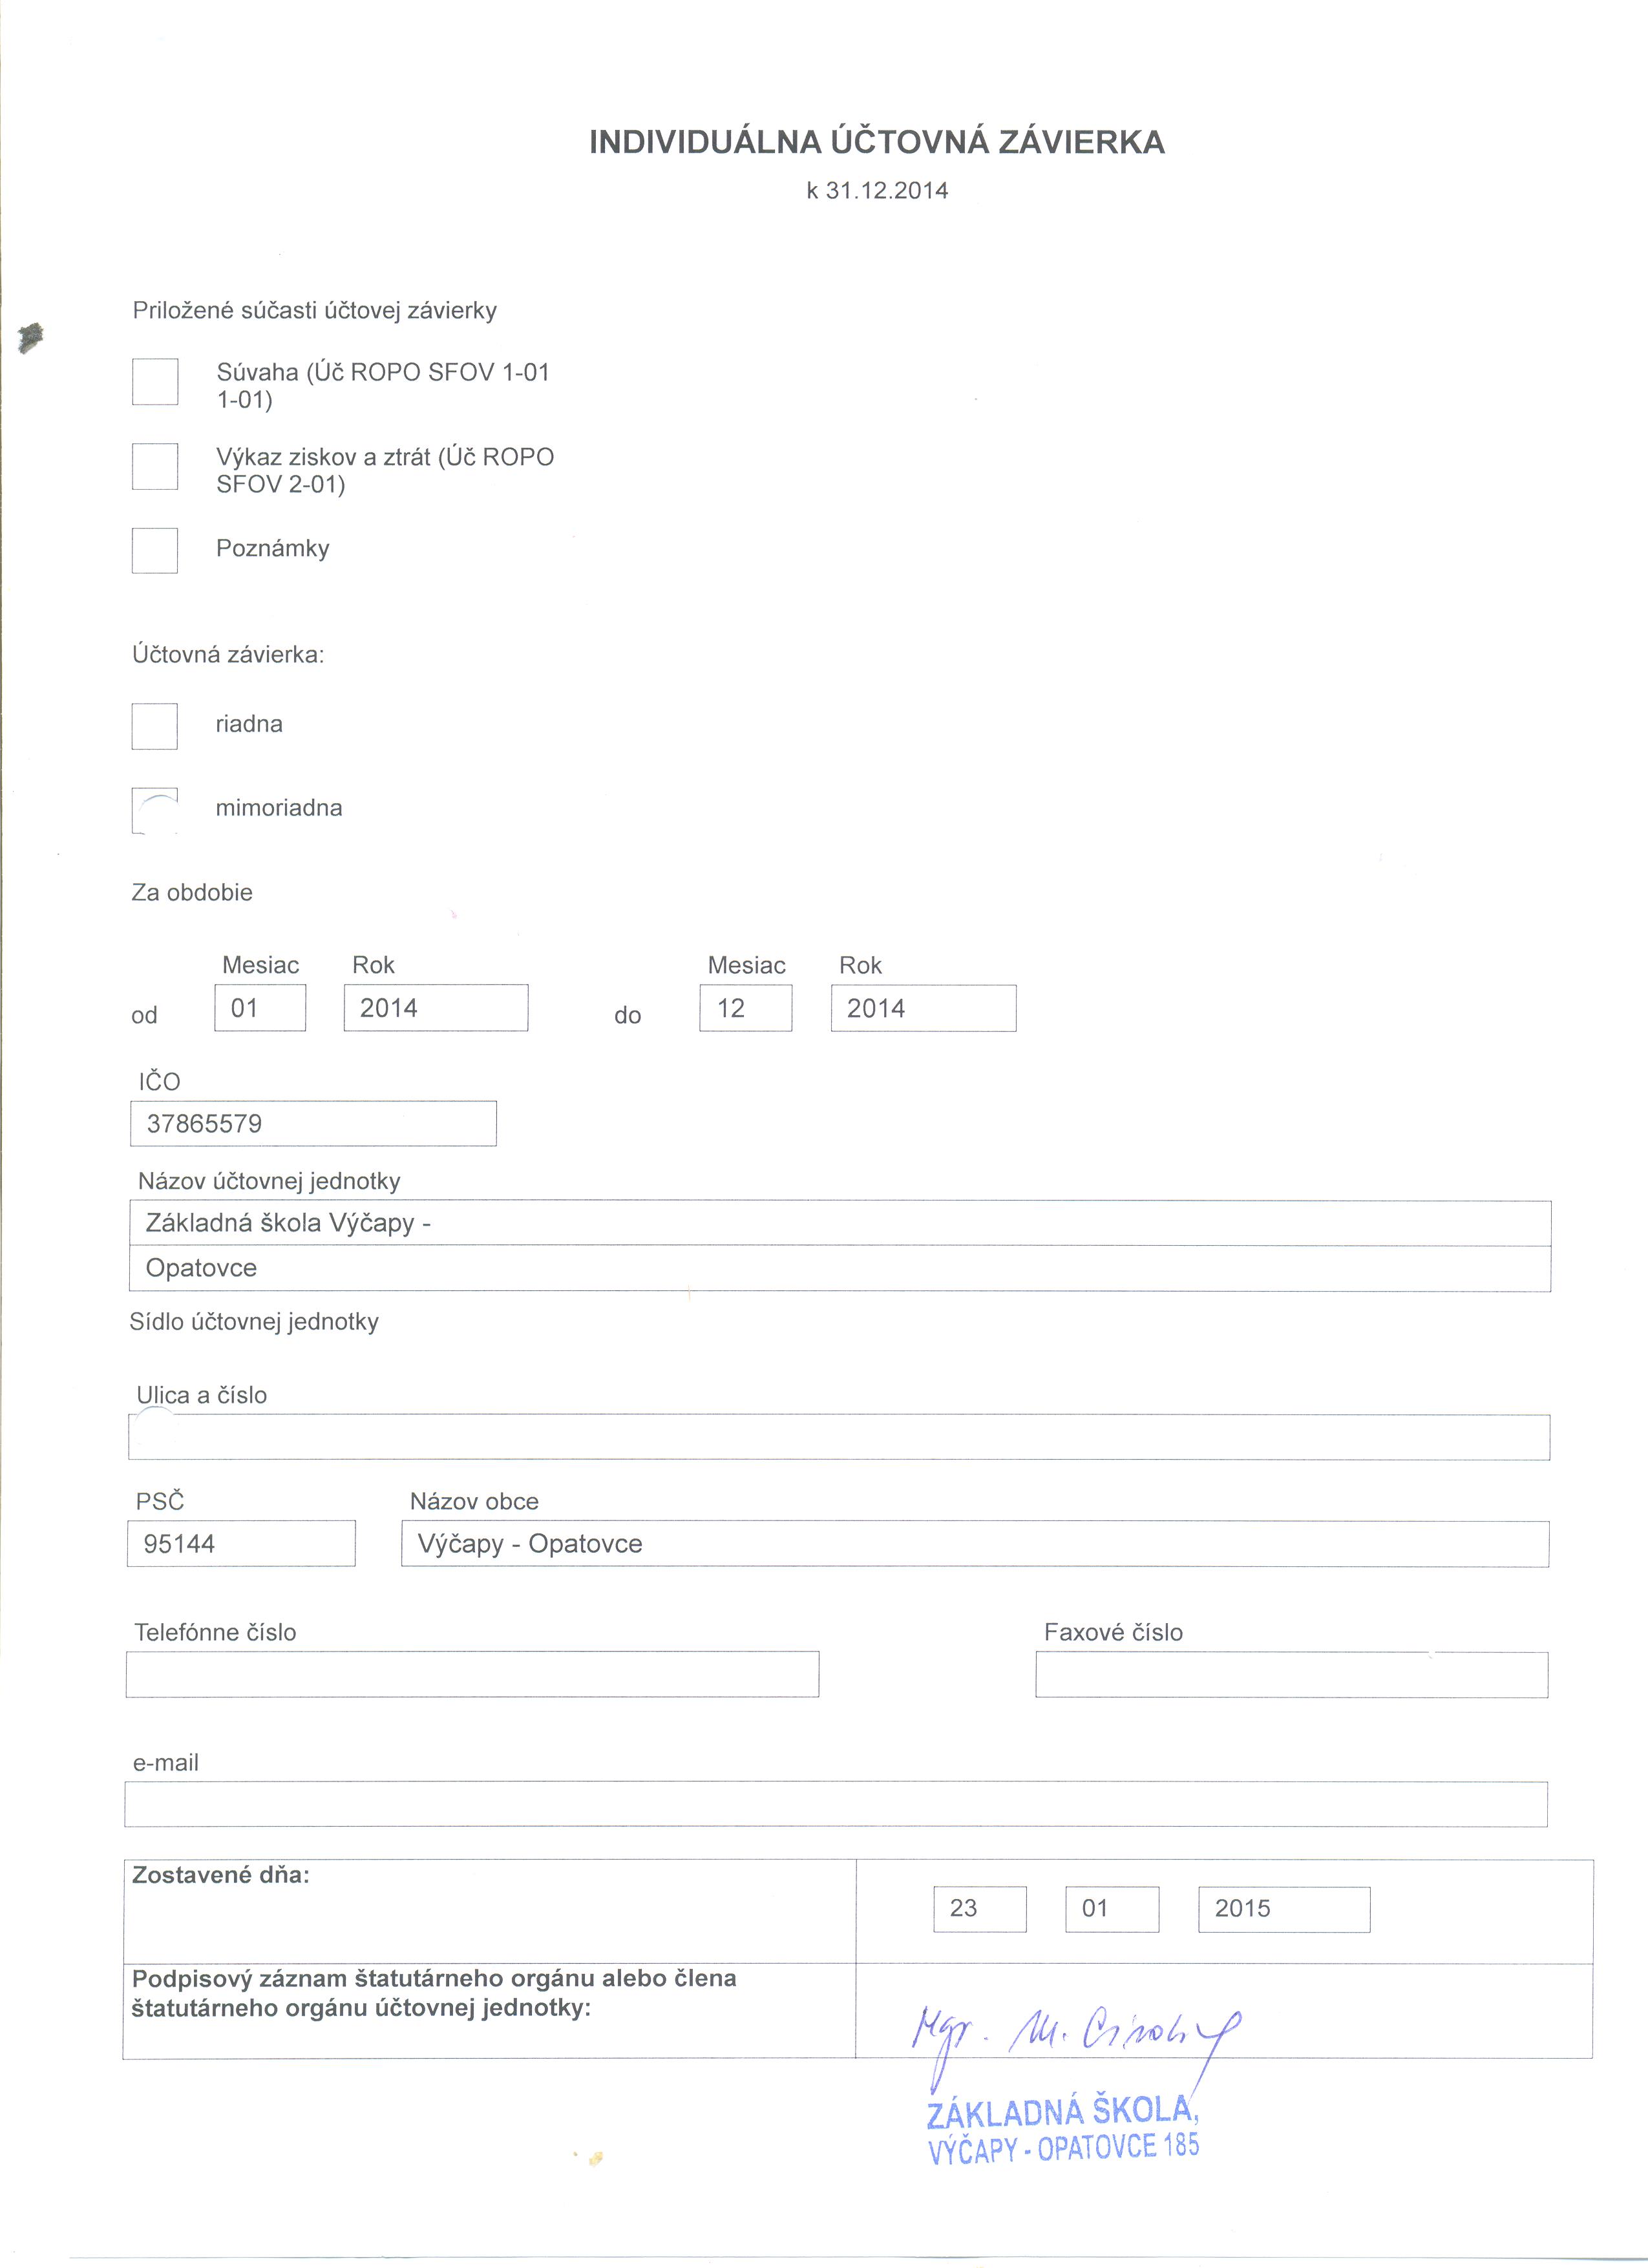
Task: Click the empty Telefónne číslo field
Action: coord(472,1674)
